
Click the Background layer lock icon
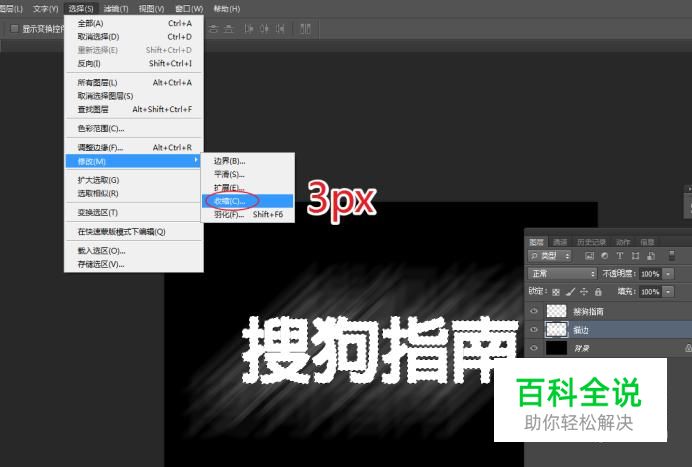coord(688,348)
